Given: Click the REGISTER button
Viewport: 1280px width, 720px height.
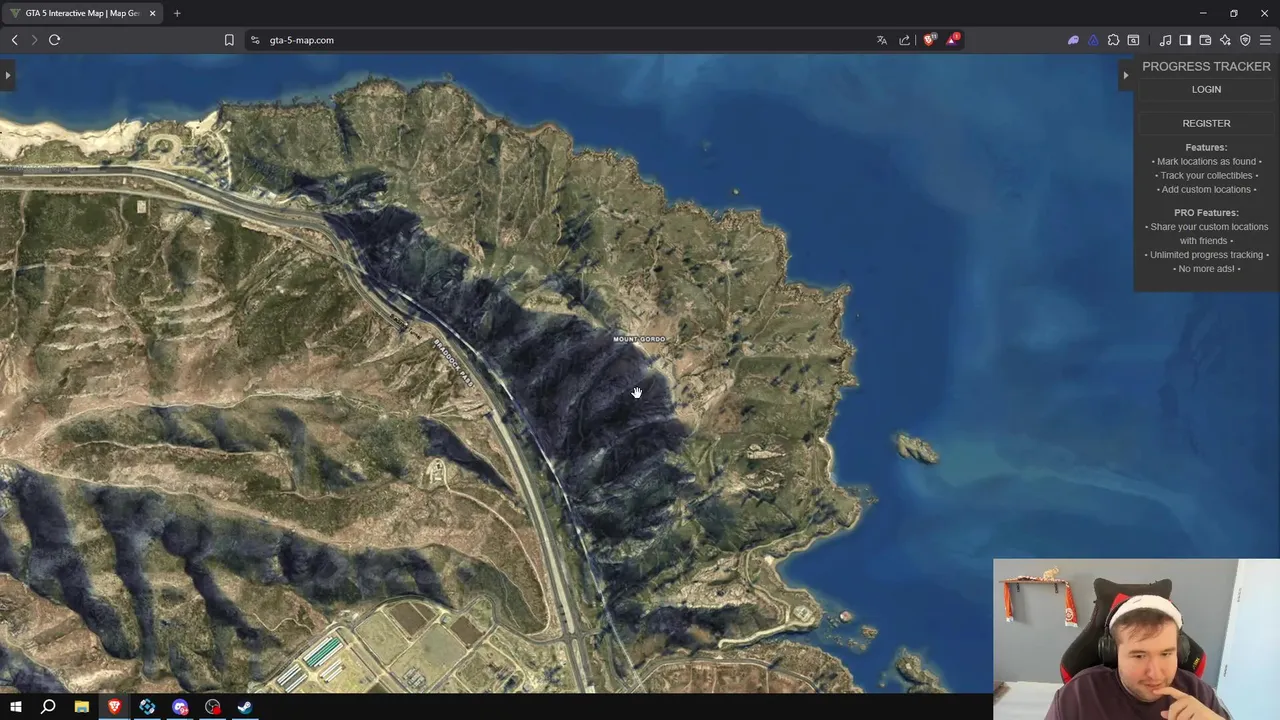Looking at the screenshot, I should 1206,123.
